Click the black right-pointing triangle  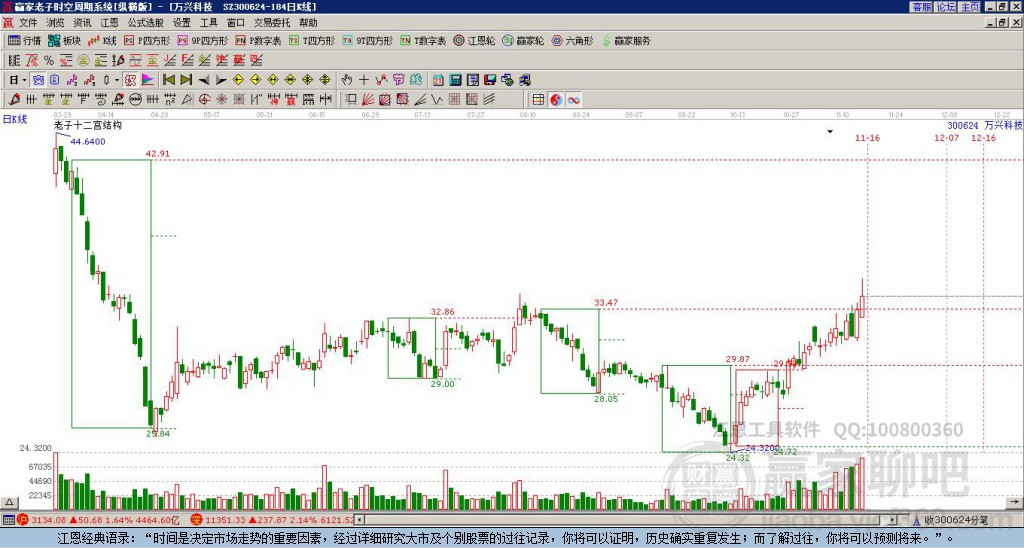coord(221,80)
